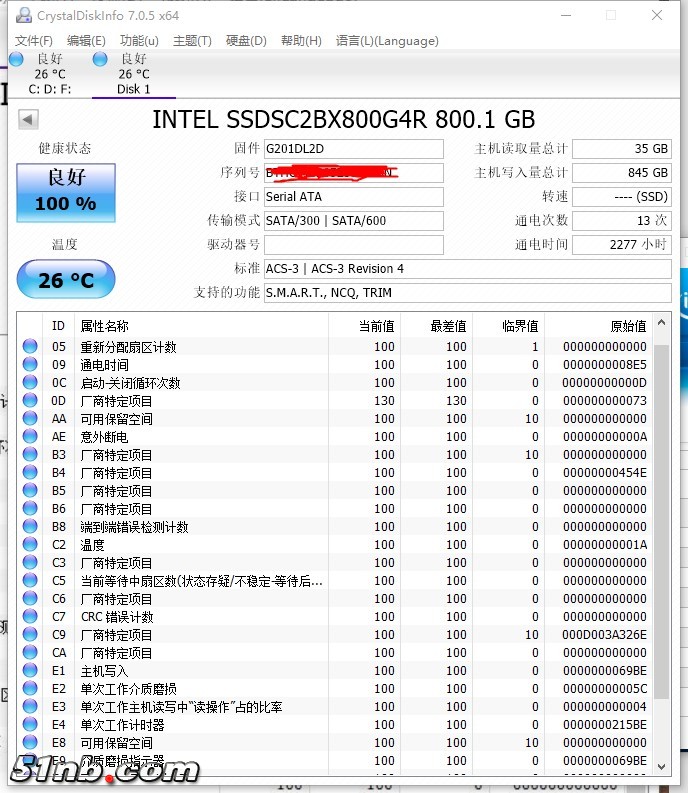Click the status orb for C: D: F: disk
Screen dimensions: 688x793
[16, 60]
